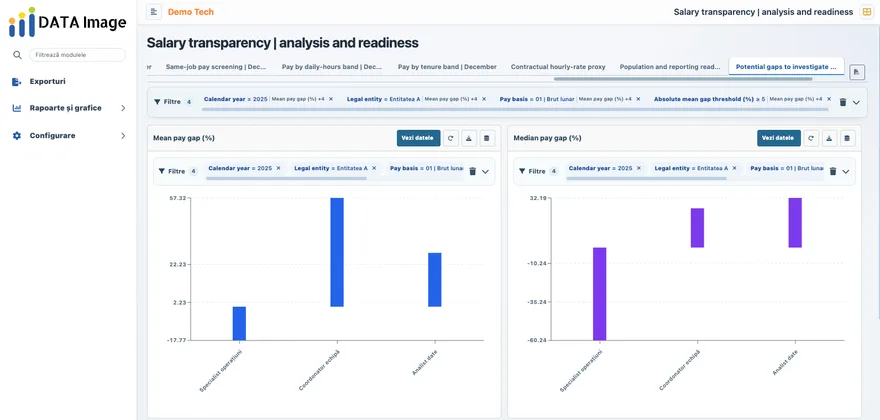This screenshot has height=420, width=880.
Task: Remove Legal entity filter from top filter bar
Action: tap(483, 99)
